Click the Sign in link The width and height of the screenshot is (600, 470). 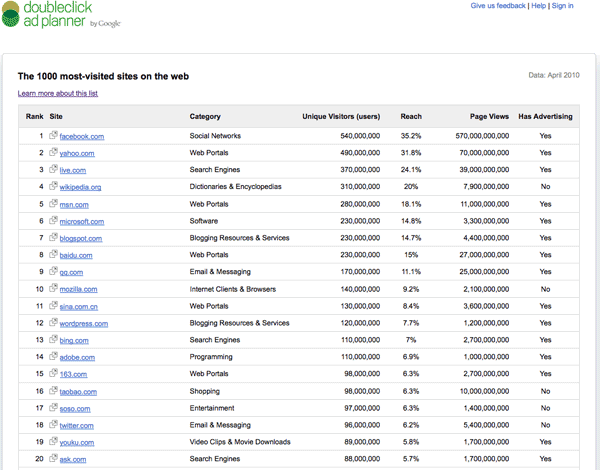[x=562, y=6]
